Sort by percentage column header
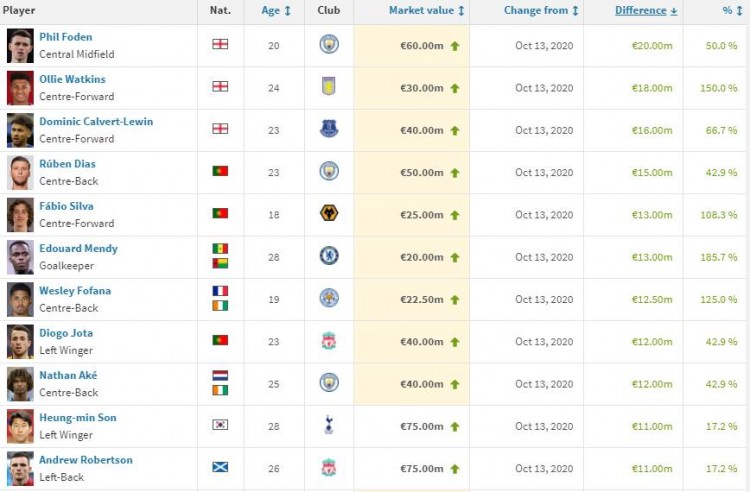The height and width of the screenshot is (492, 750). click(732, 11)
